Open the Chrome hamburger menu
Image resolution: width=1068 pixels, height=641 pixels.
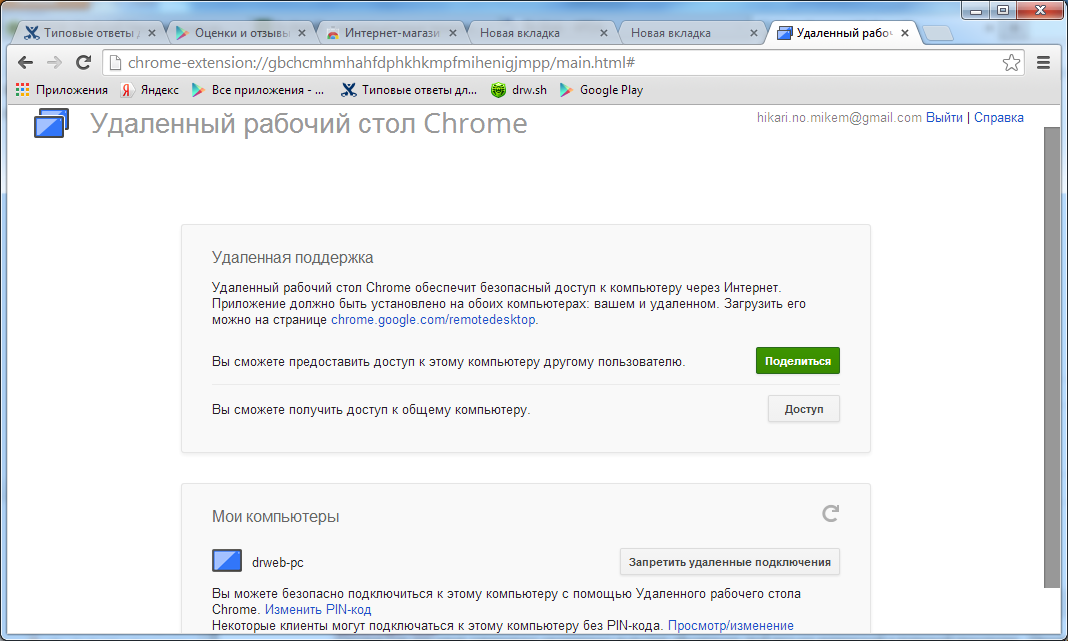pos(1043,63)
